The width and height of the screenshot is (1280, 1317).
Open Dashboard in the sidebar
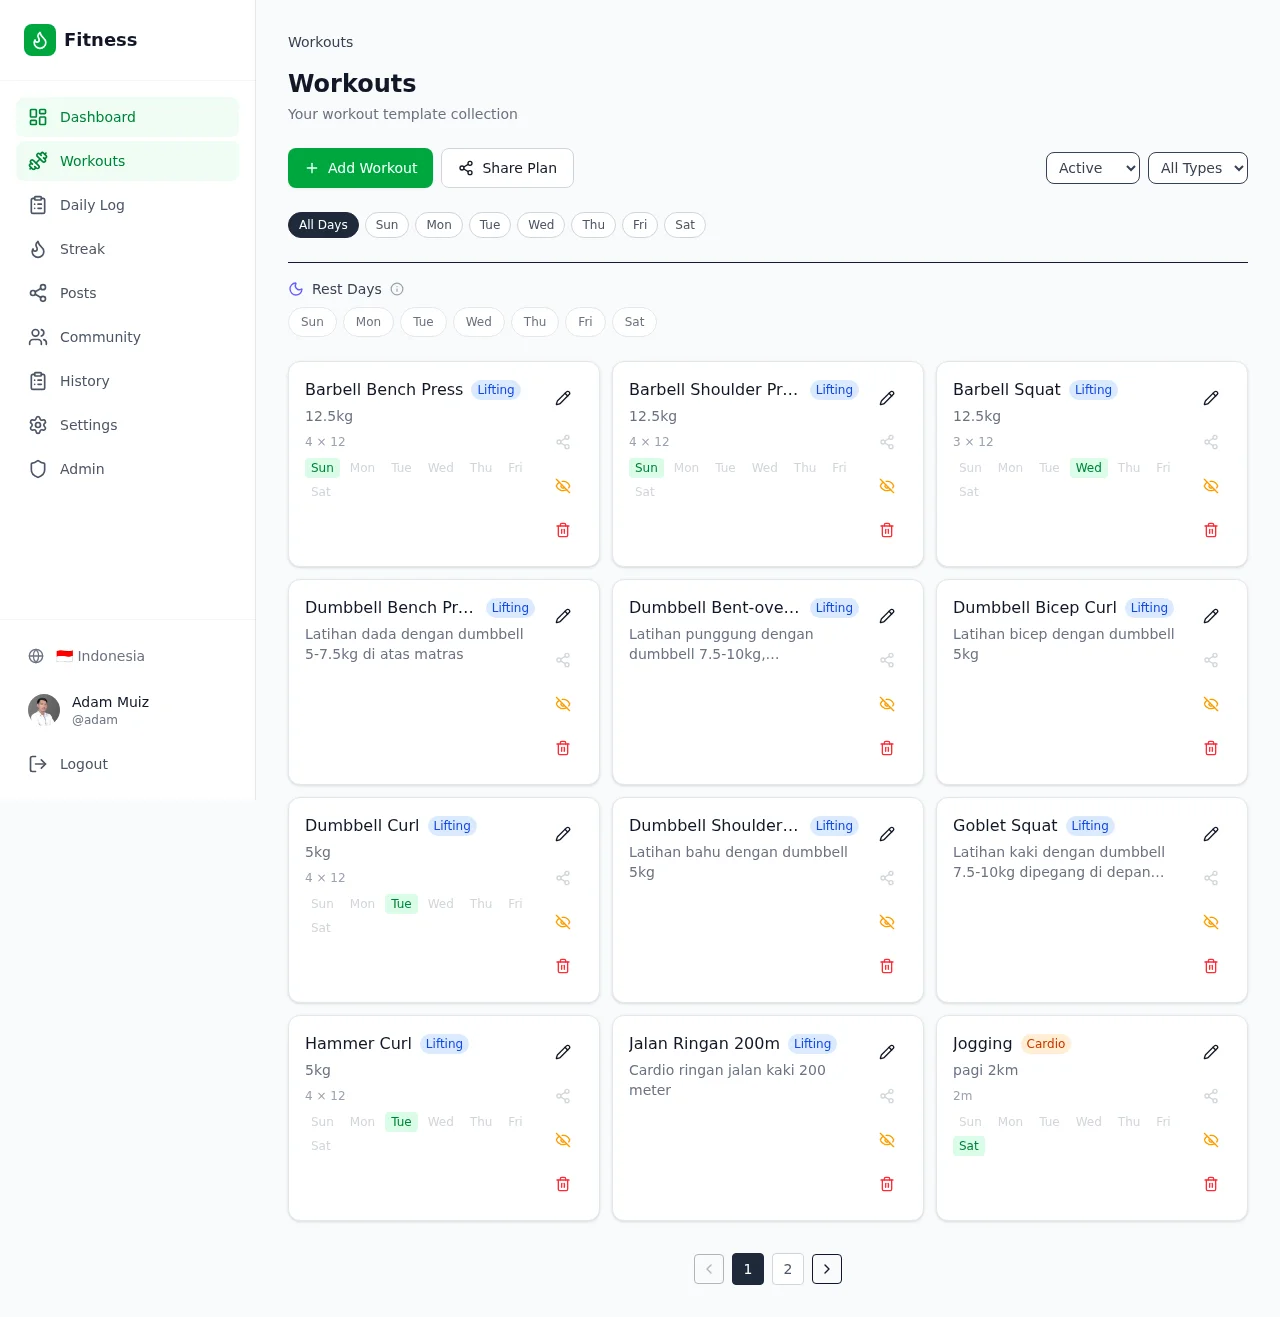tap(127, 117)
